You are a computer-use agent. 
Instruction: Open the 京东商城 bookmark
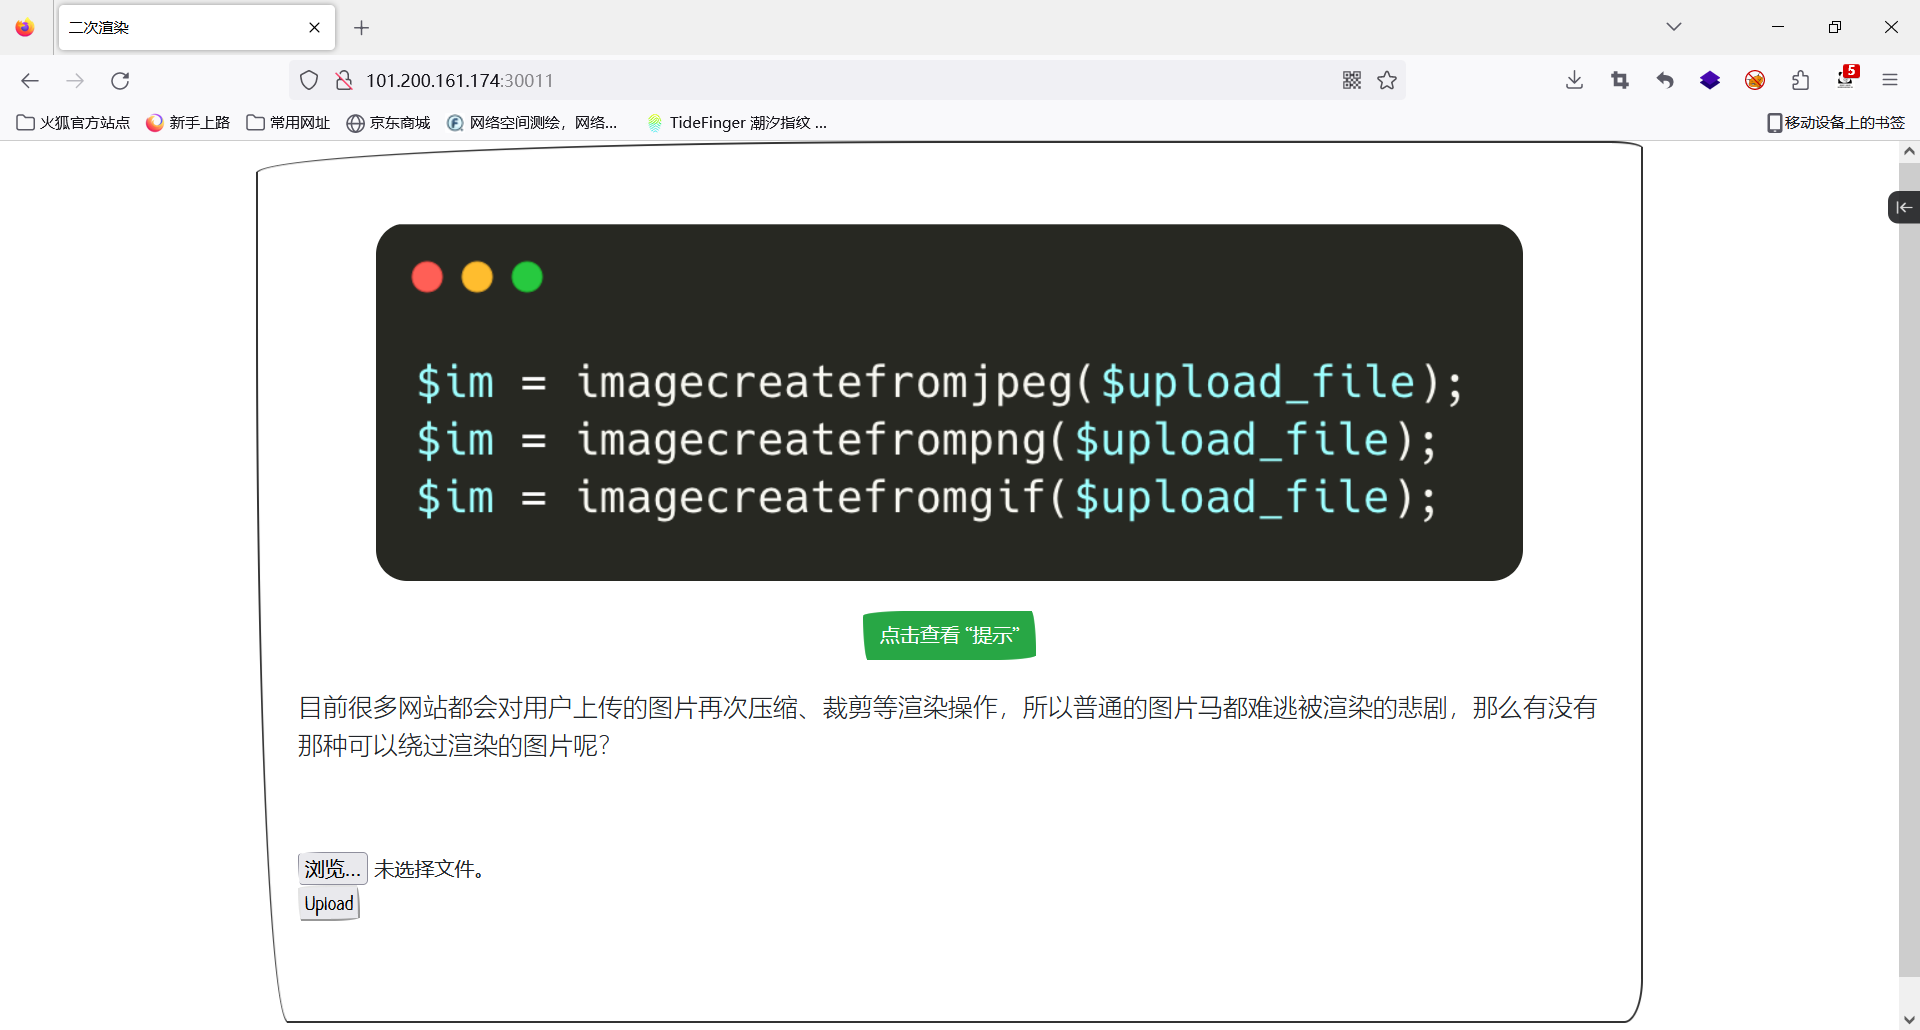point(388,123)
